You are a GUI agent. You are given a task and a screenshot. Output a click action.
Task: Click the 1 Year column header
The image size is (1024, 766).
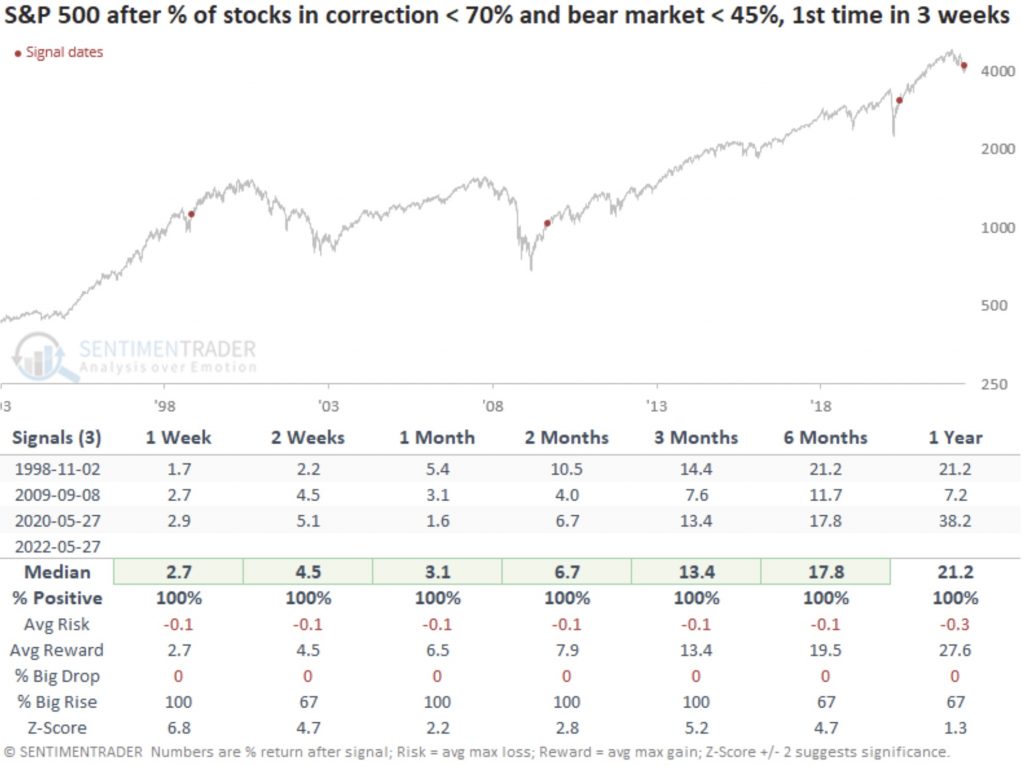tap(954, 437)
